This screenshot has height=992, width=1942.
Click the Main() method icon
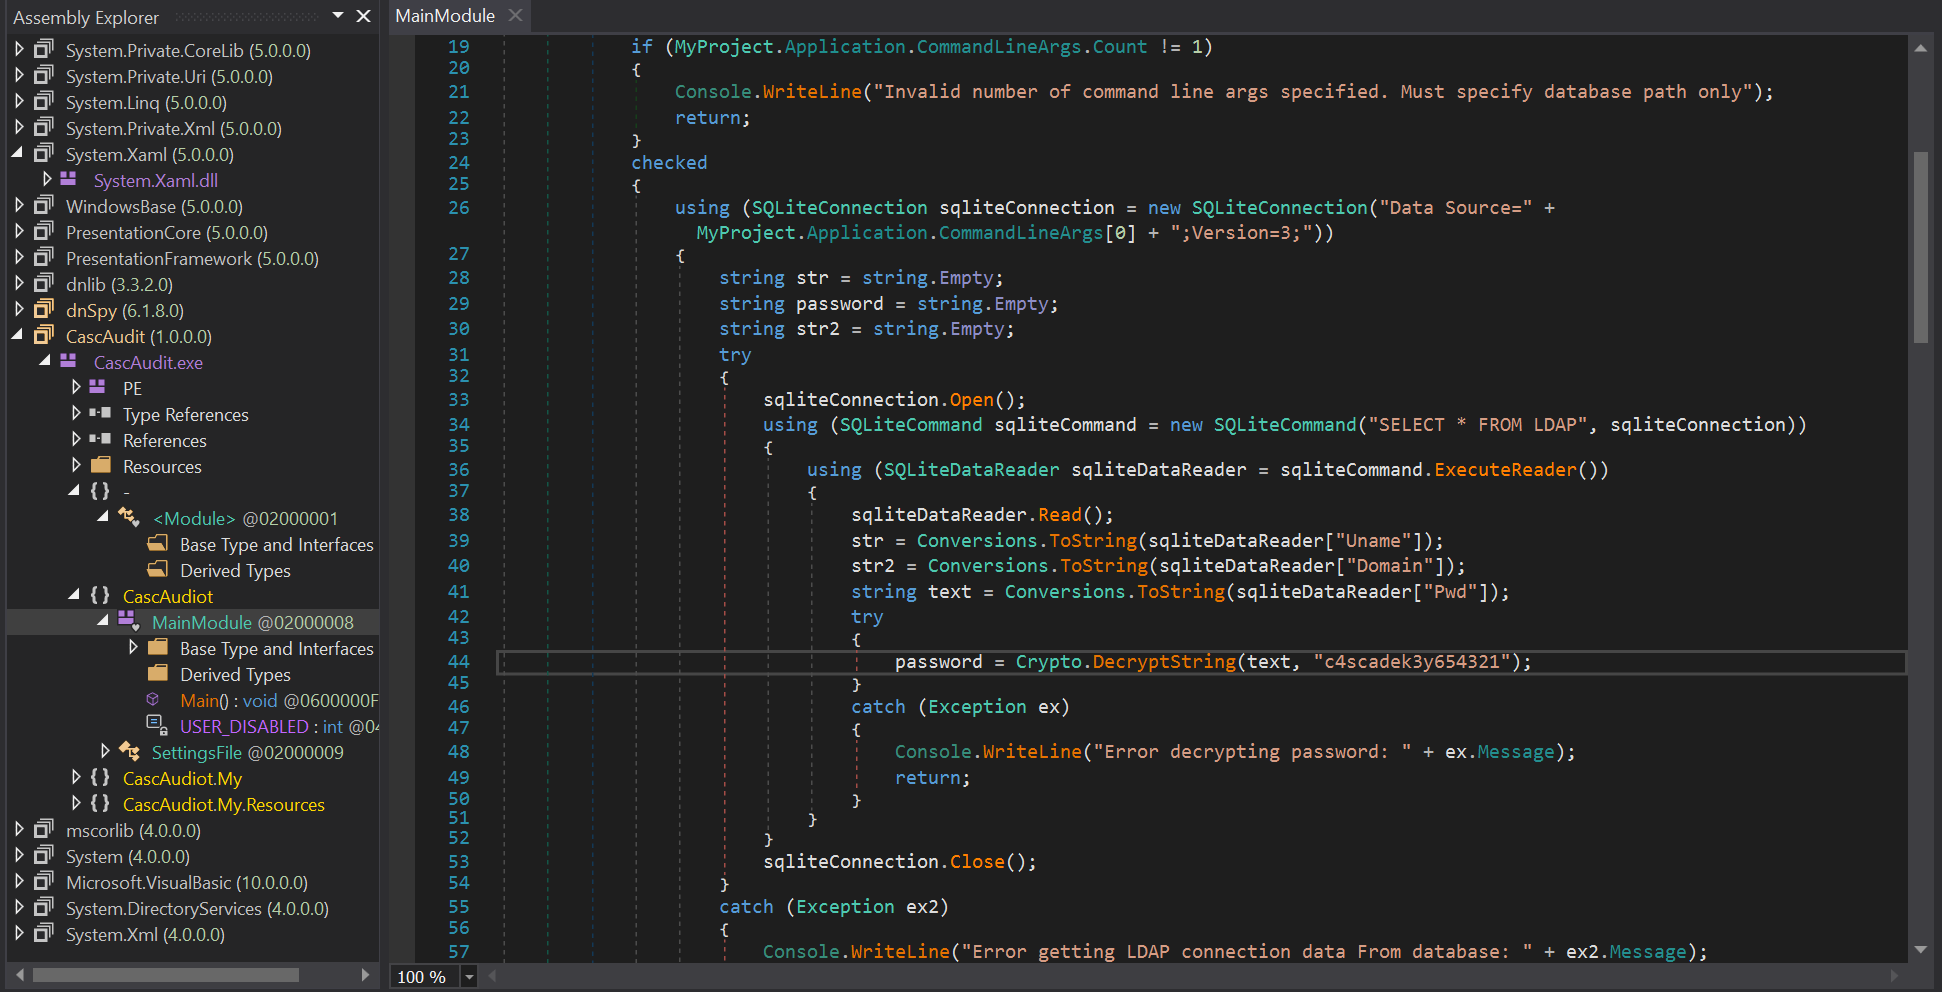(x=153, y=700)
